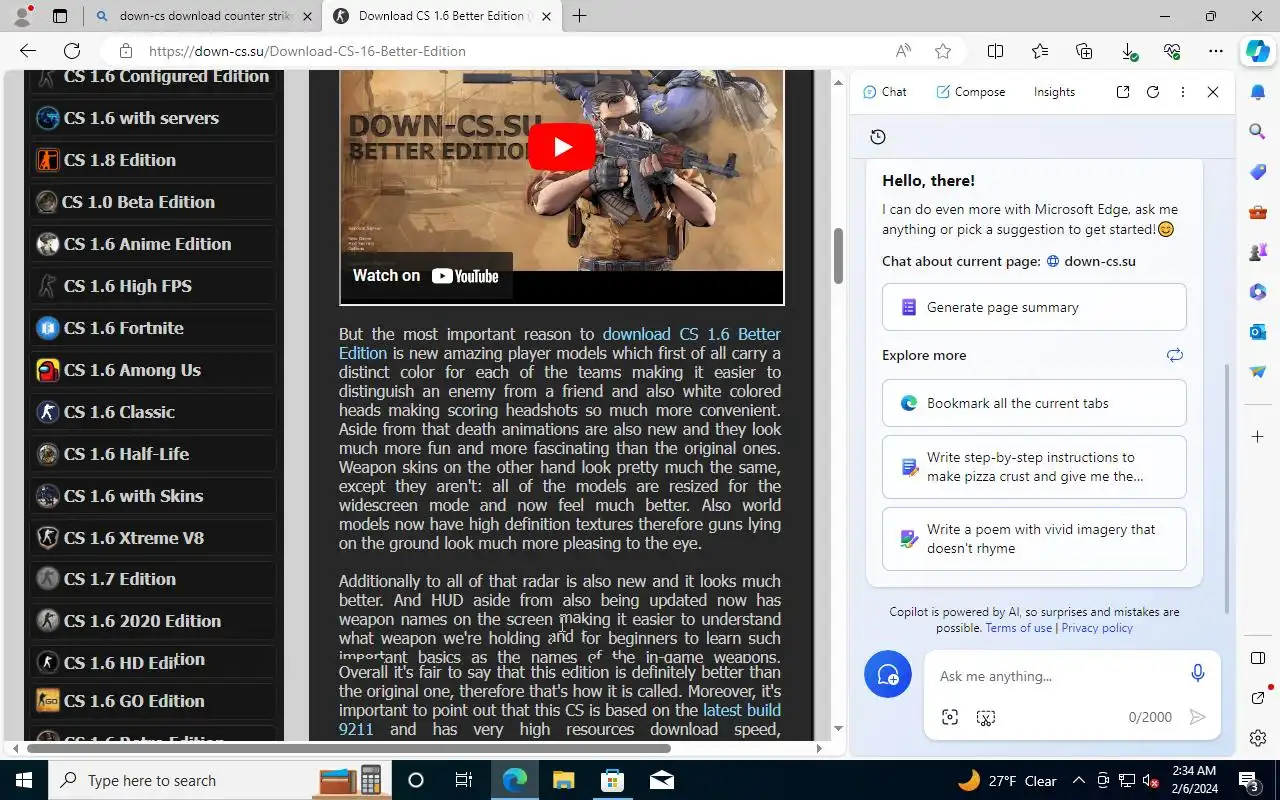Open sidebar settings gear
This screenshot has height=800, width=1280.
tap(1258, 738)
